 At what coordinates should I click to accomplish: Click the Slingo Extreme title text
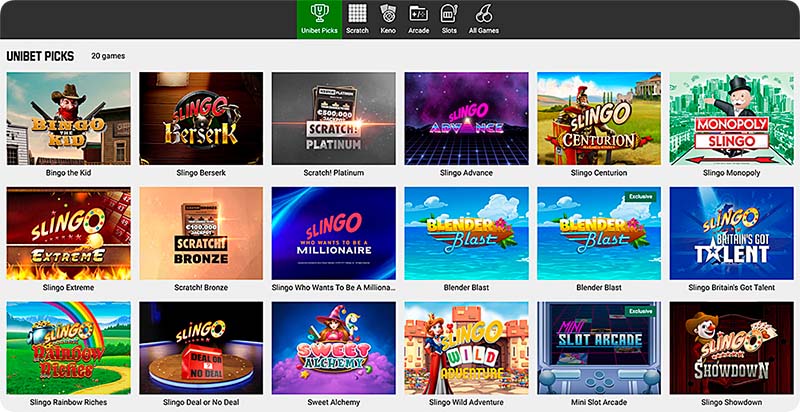pyautogui.click(x=68, y=288)
